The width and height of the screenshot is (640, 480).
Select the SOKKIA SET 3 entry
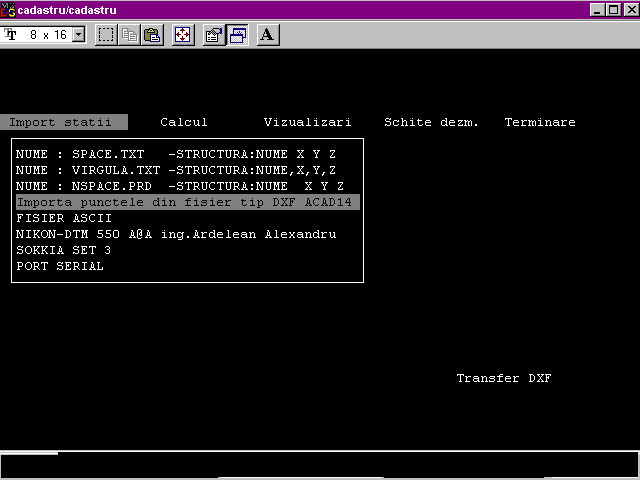[x=64, y=250]
